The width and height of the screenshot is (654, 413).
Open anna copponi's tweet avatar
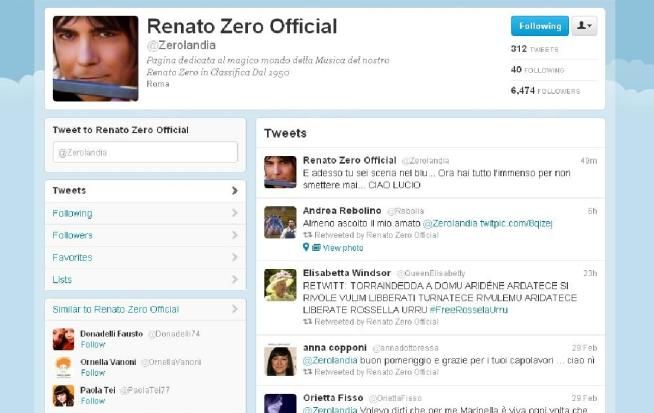280,360
